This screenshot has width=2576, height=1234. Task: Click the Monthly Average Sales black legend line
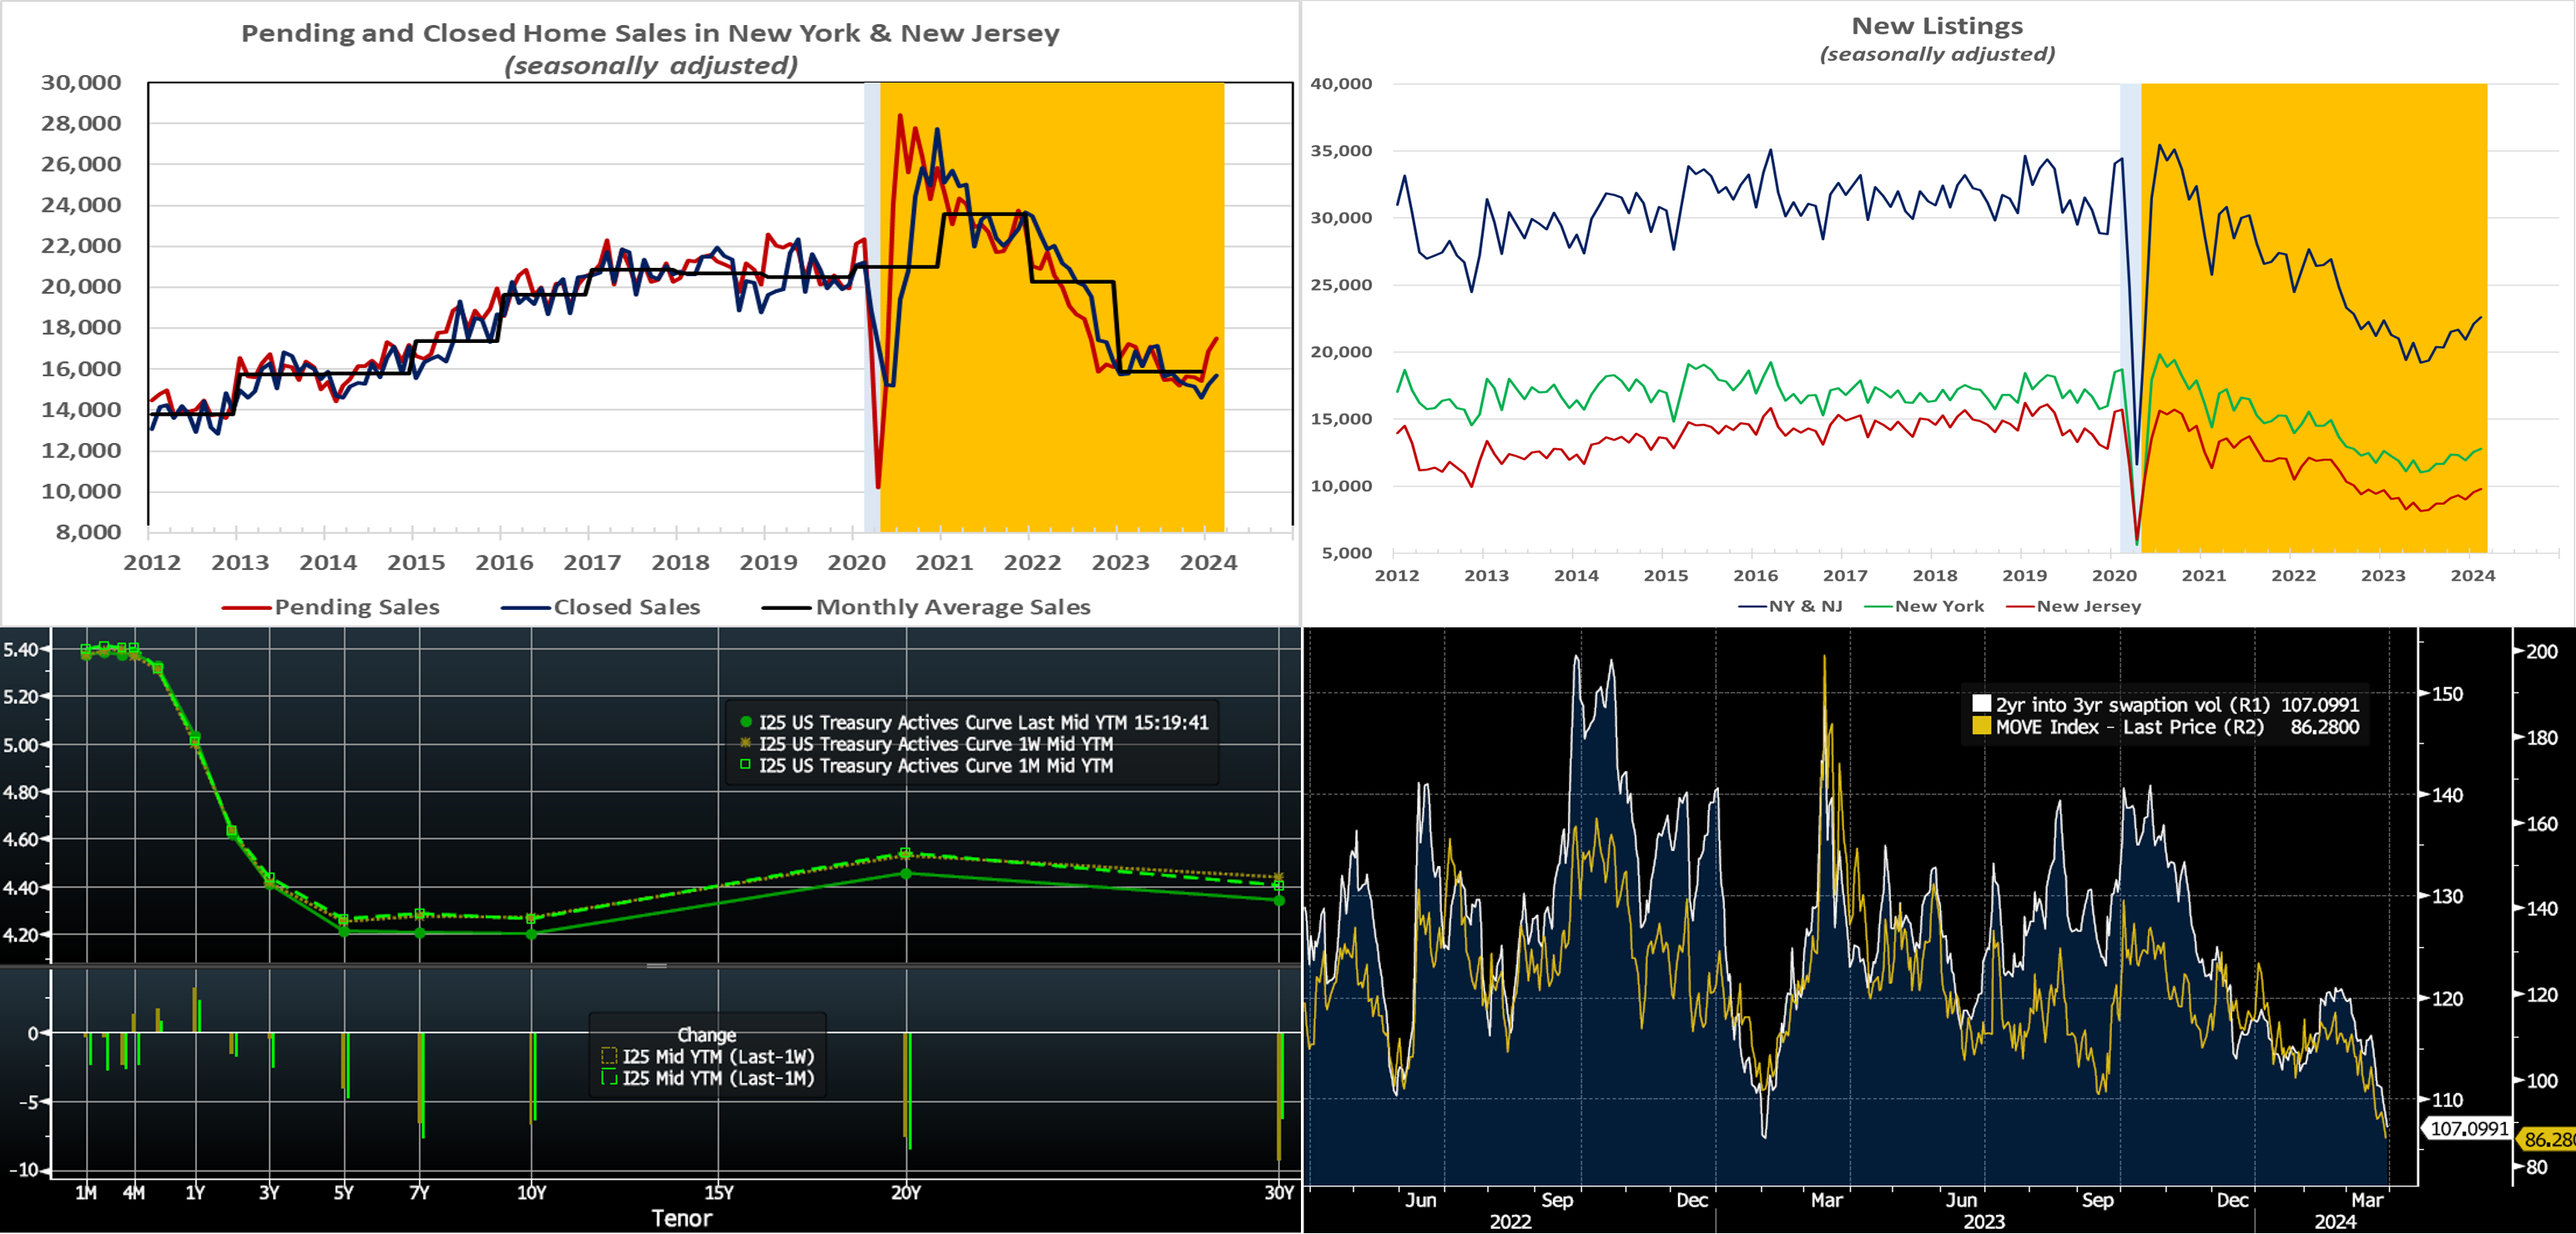[786, 608]
